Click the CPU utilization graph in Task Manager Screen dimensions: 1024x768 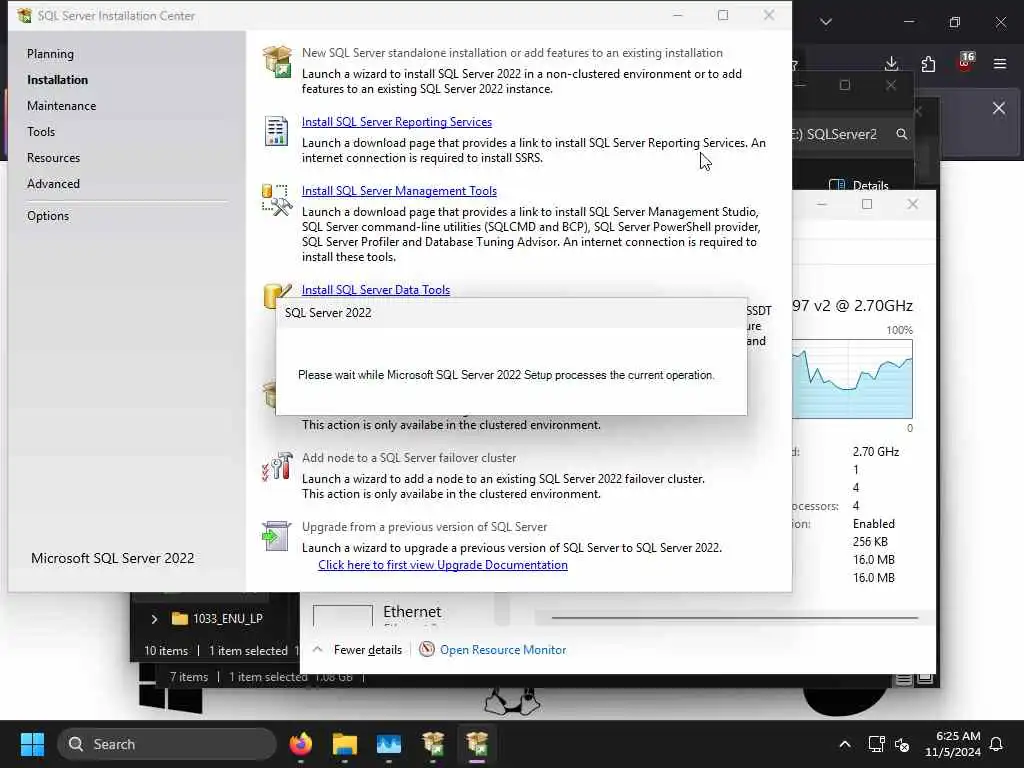point(852,379)
